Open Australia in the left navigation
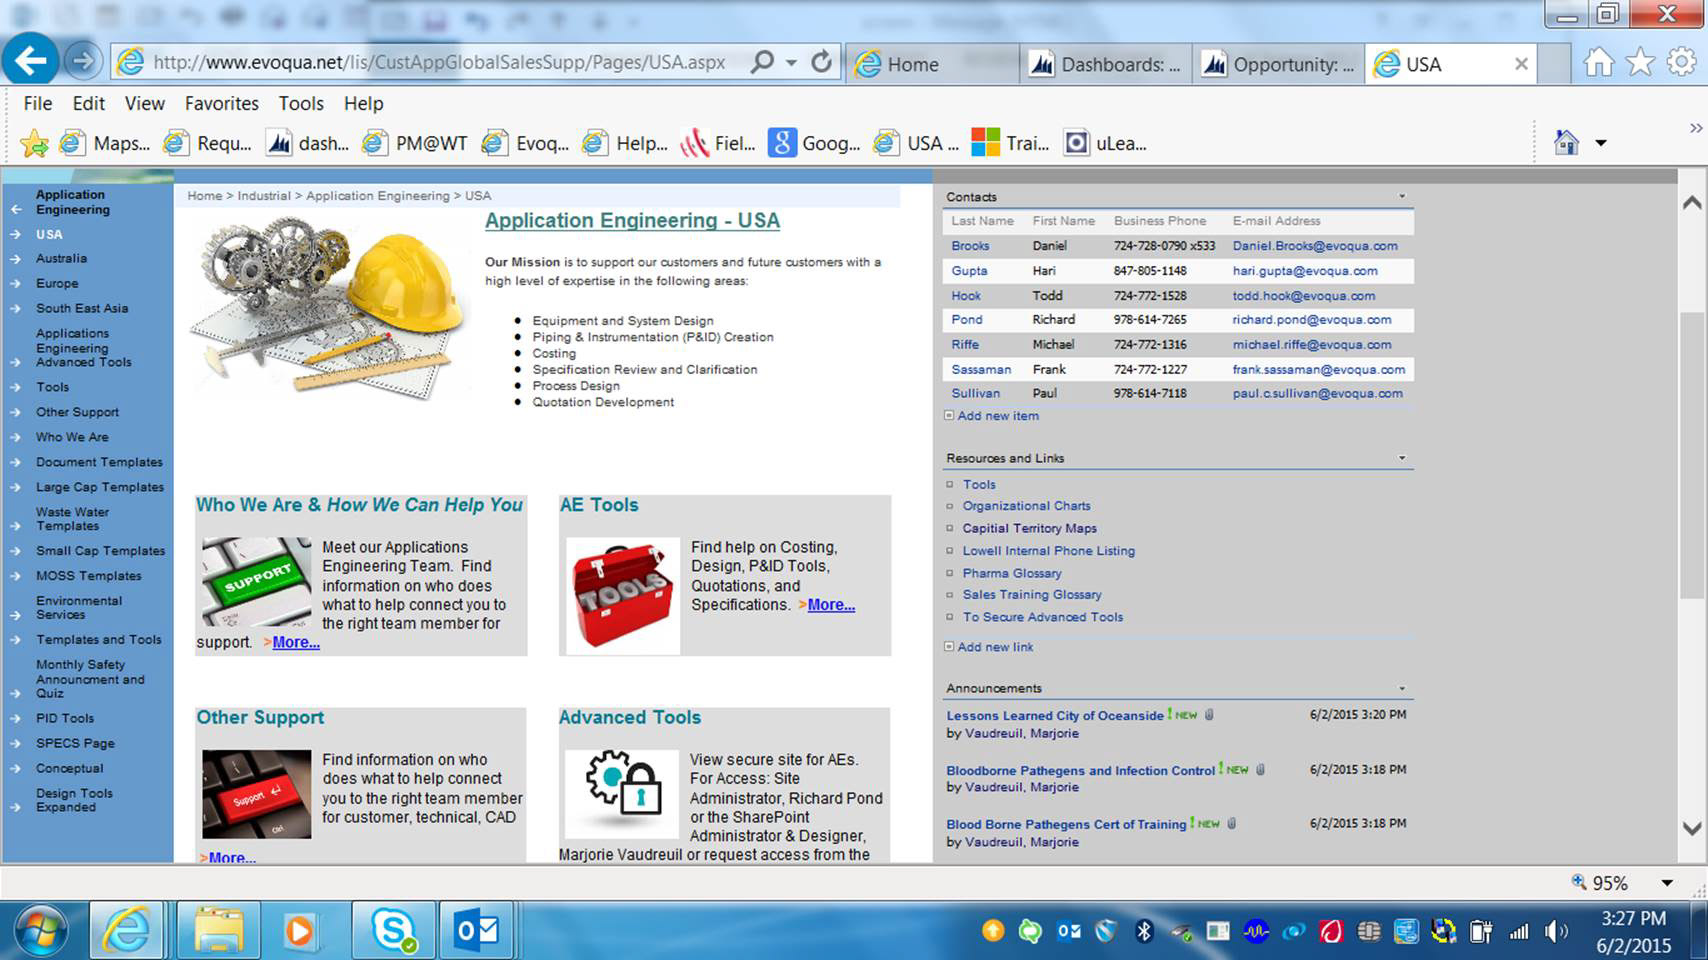The image size is (1708, 960). (61, 258)
